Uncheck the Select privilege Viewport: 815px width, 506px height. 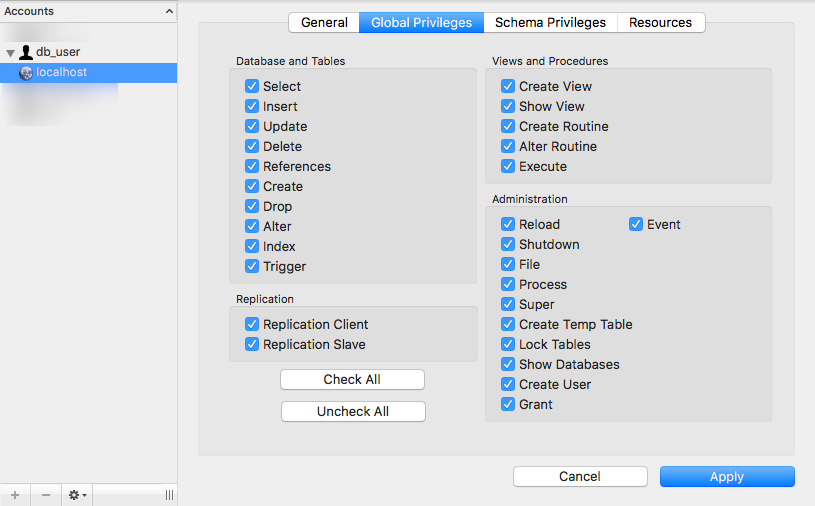point(252,87)
